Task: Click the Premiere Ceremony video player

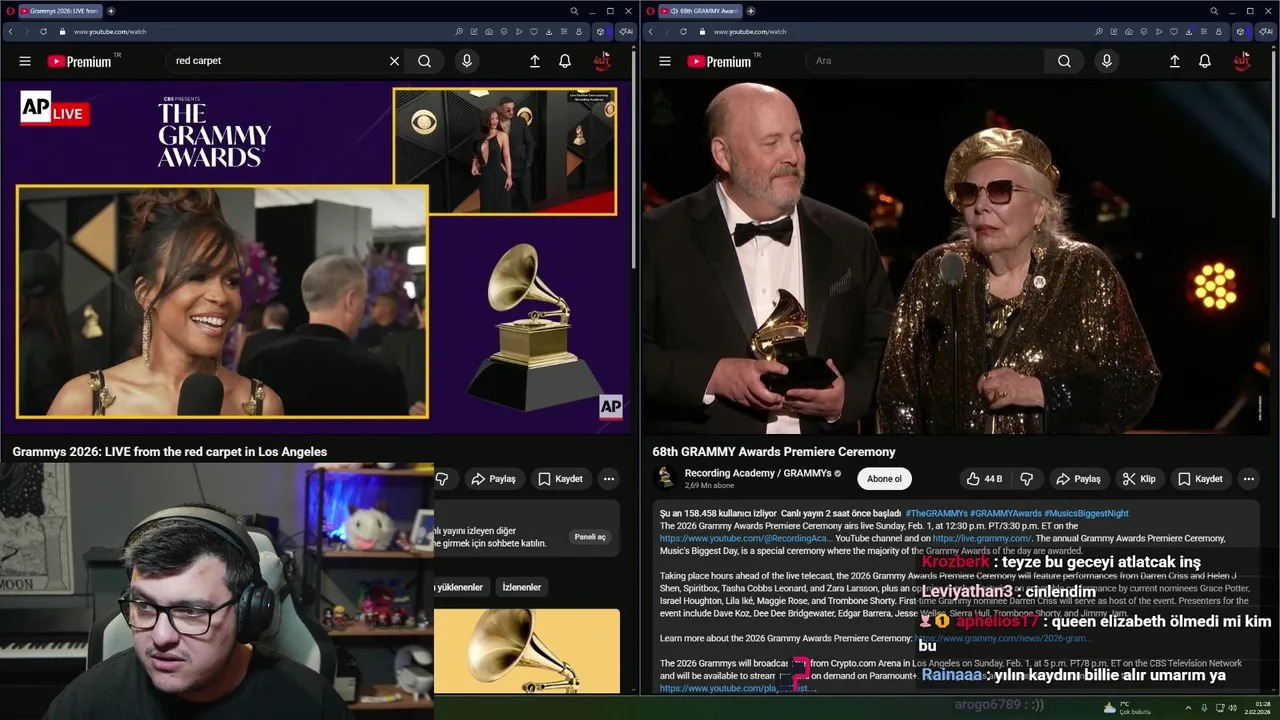Action: click(955, 257)
